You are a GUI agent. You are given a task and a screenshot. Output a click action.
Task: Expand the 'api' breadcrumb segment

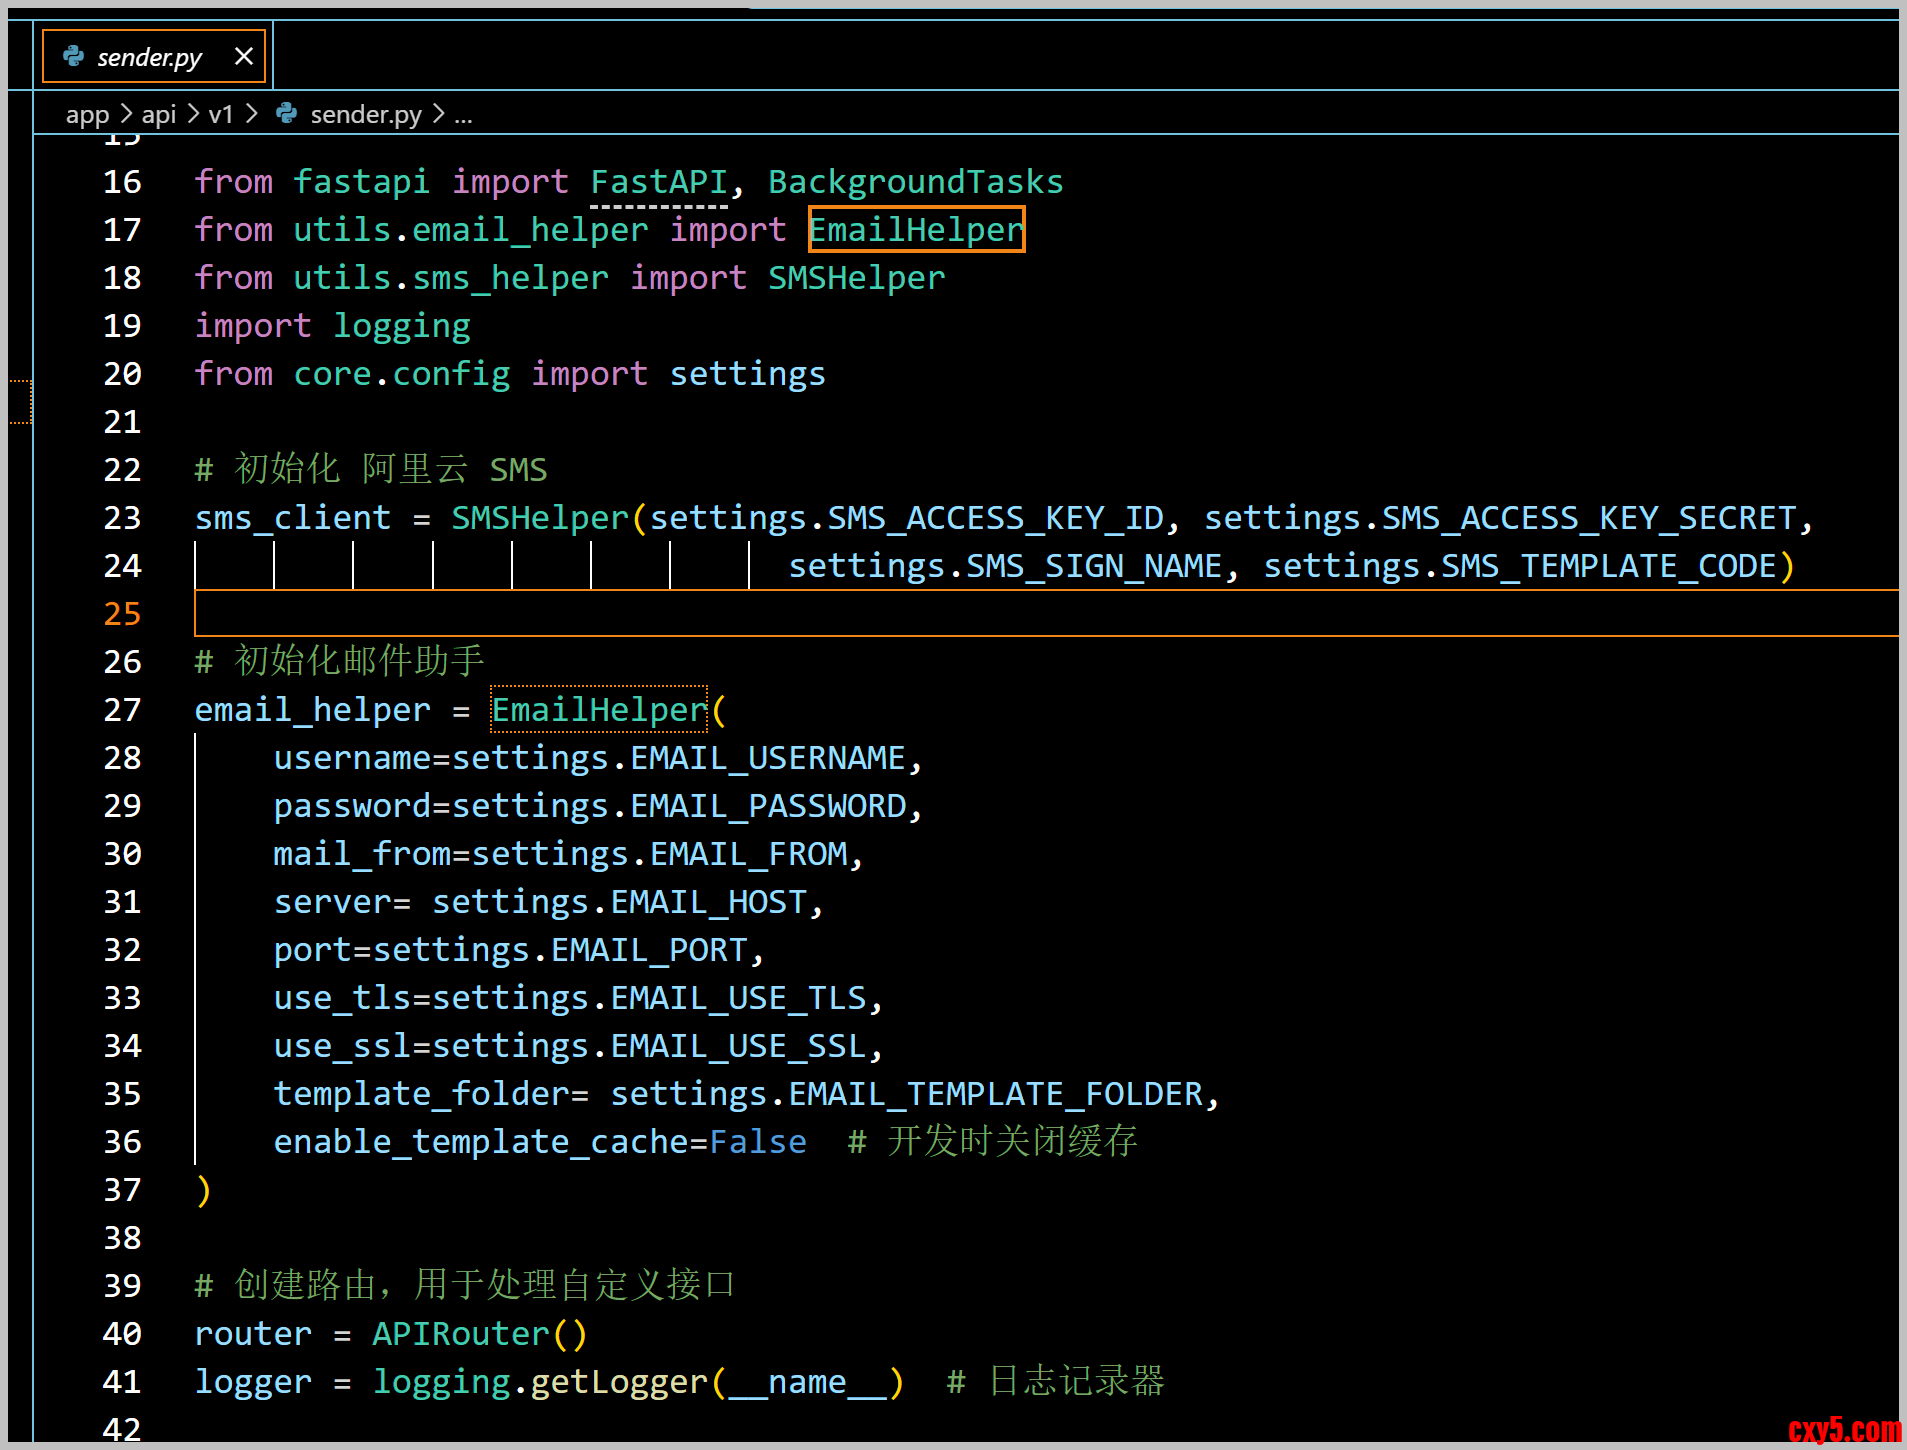pyautogui.click(x=158, y=115)
